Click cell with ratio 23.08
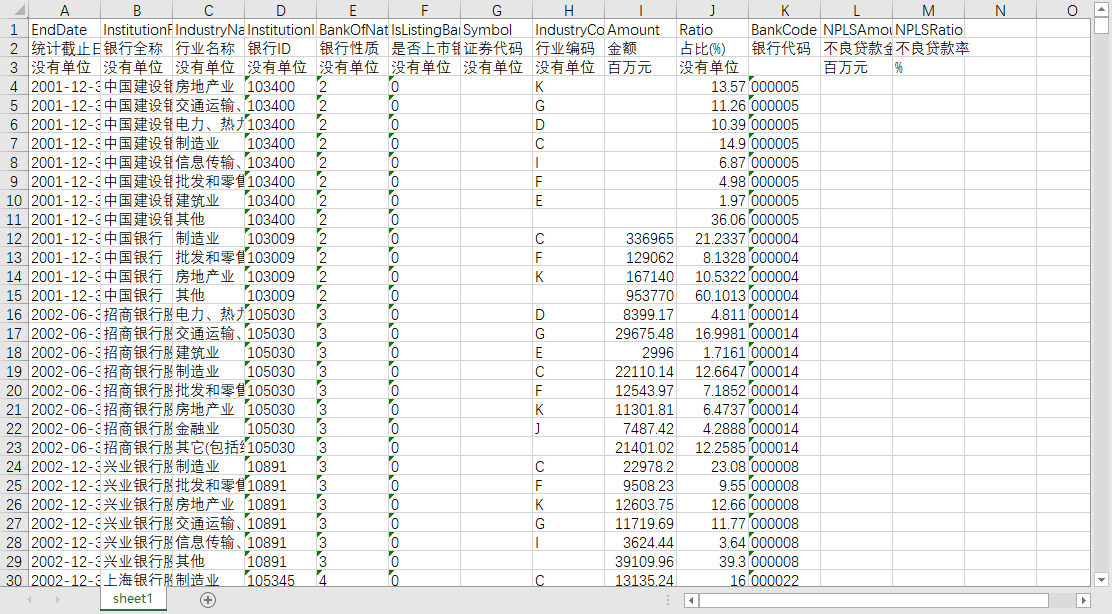 [x=713, y=467]
